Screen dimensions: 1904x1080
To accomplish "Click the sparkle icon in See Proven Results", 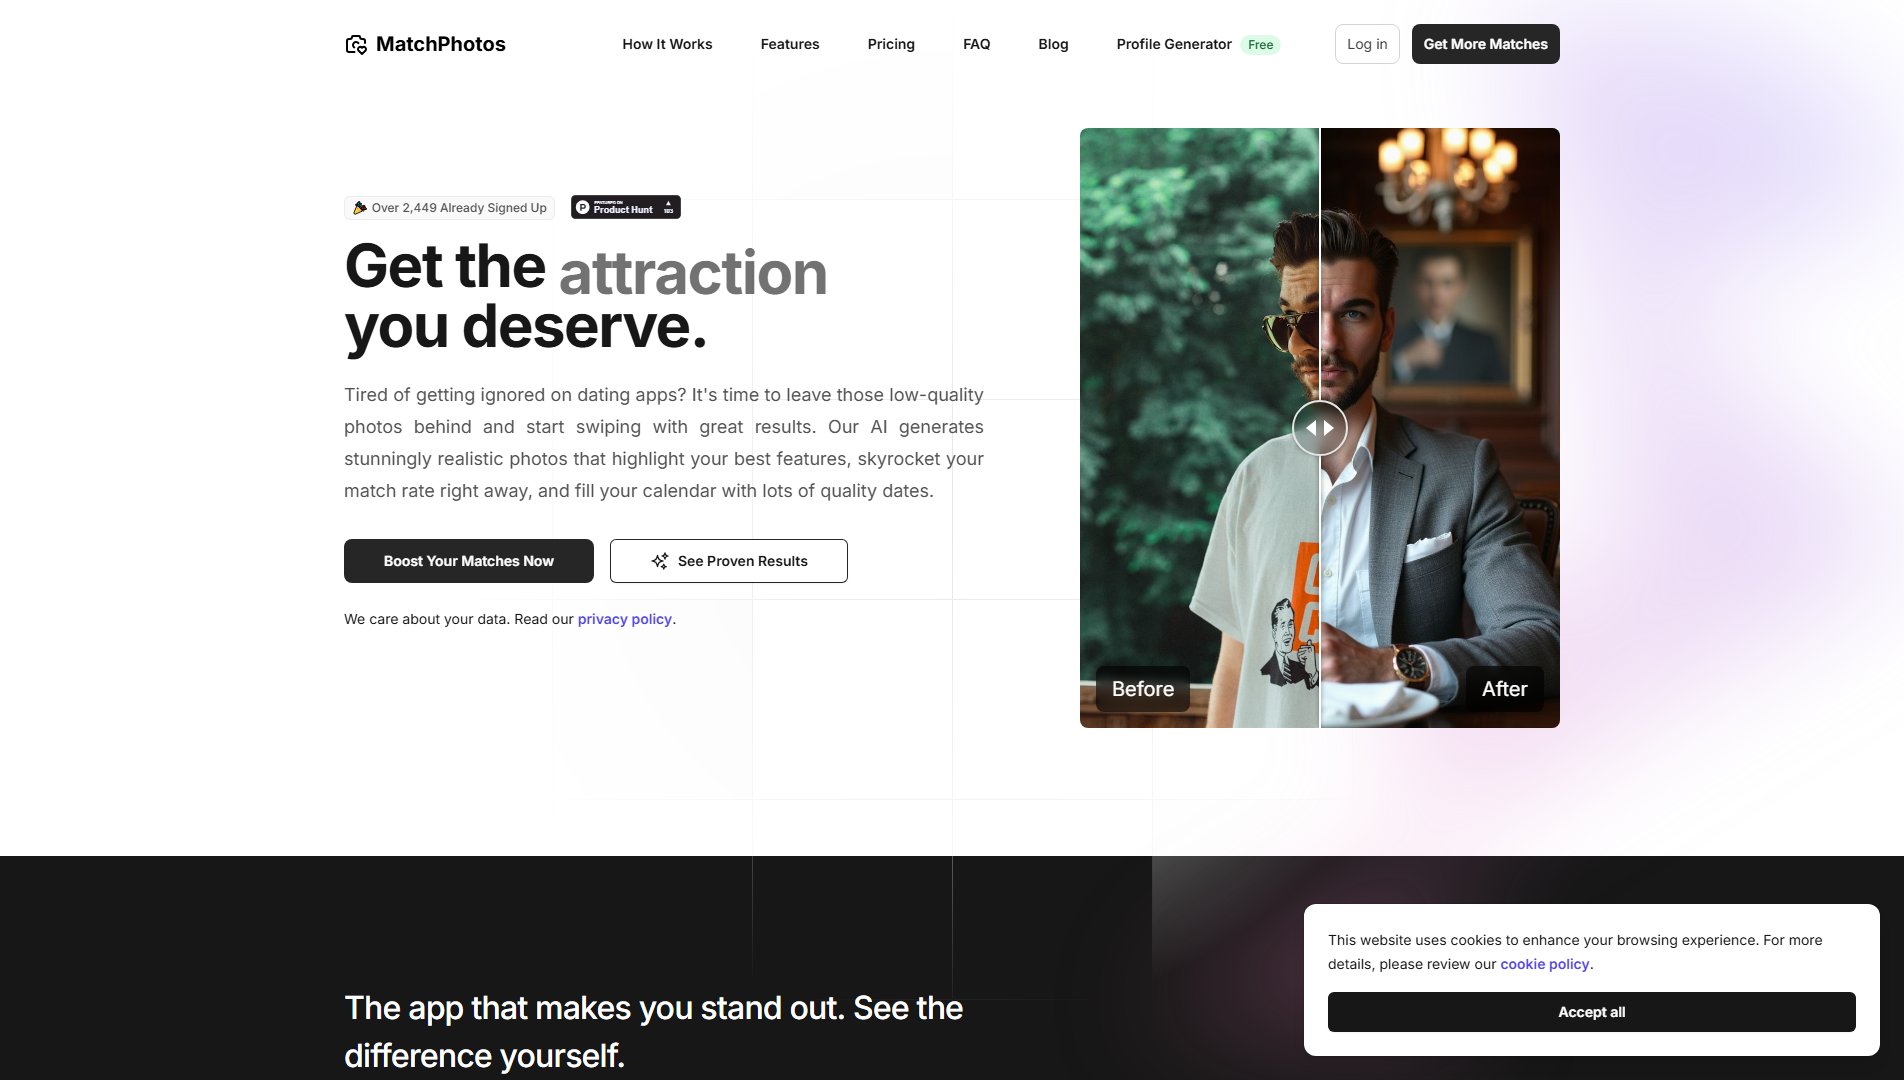I will (660, 561).
